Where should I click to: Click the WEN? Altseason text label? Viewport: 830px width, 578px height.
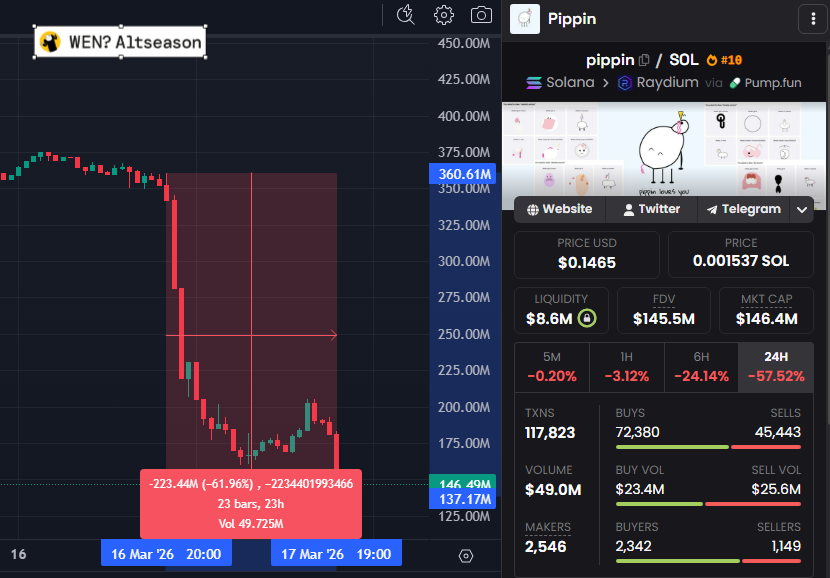point(135,42)
